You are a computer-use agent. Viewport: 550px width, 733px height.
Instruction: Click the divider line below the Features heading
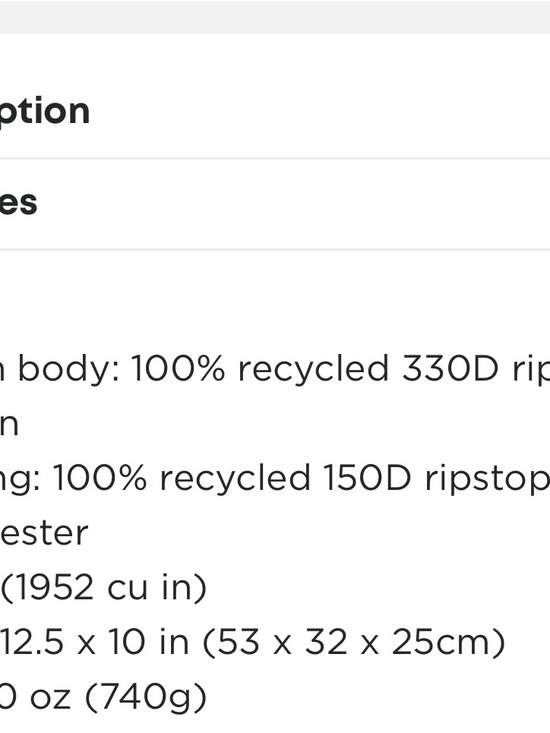[x=275, y=250]
